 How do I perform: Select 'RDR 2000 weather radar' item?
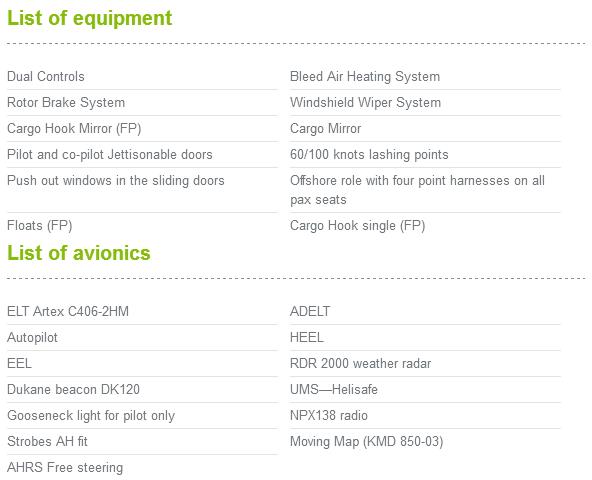(x=360, y=364)
